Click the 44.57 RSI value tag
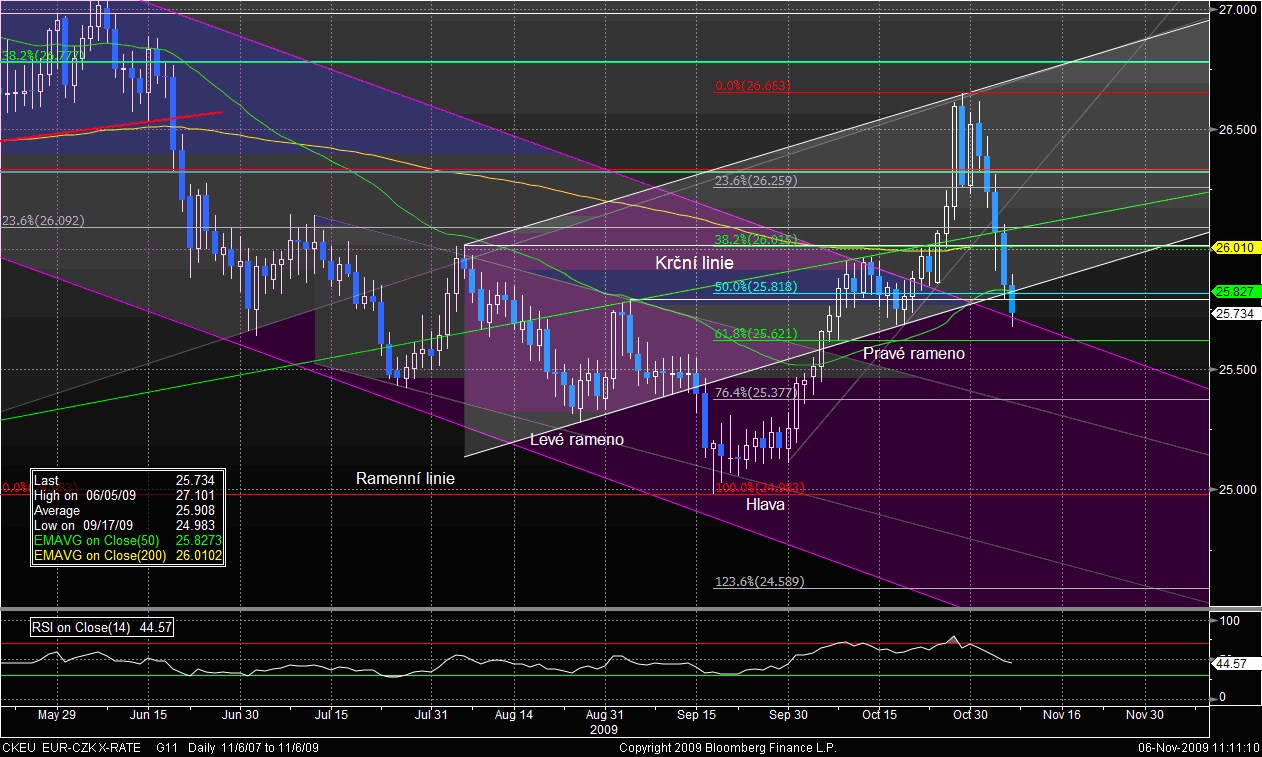The image size is (1262, 757). pyautogui.click(x=1231, y=663)
